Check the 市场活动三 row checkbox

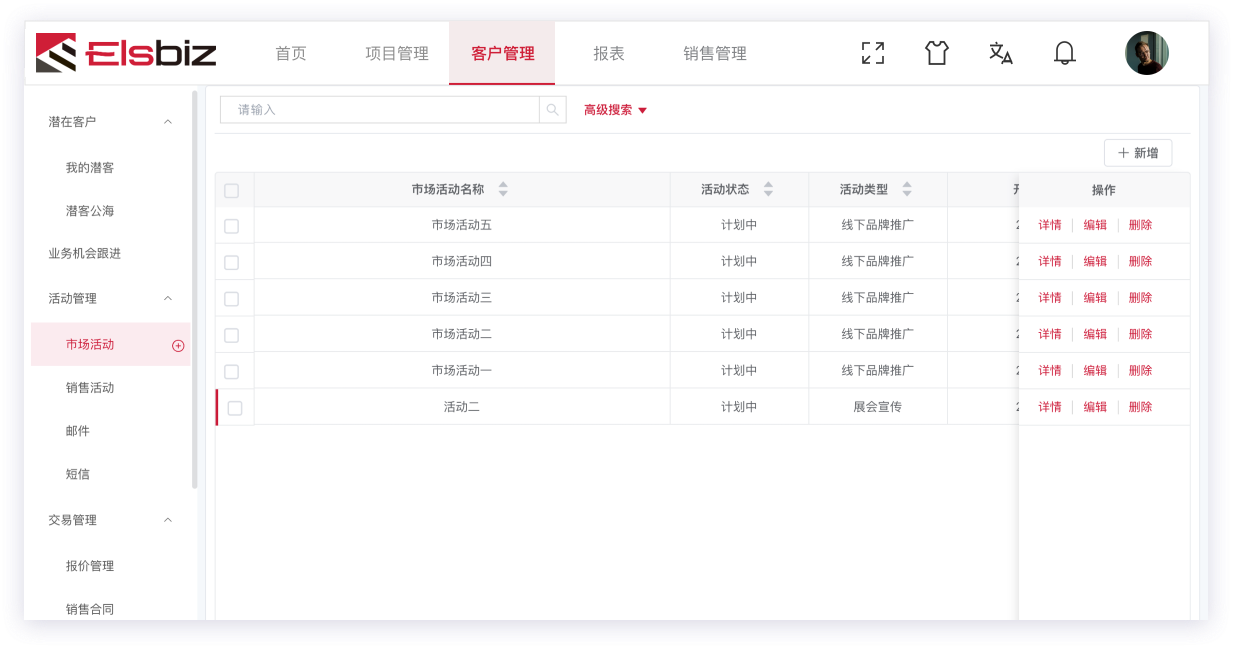(x=232, y=299)
